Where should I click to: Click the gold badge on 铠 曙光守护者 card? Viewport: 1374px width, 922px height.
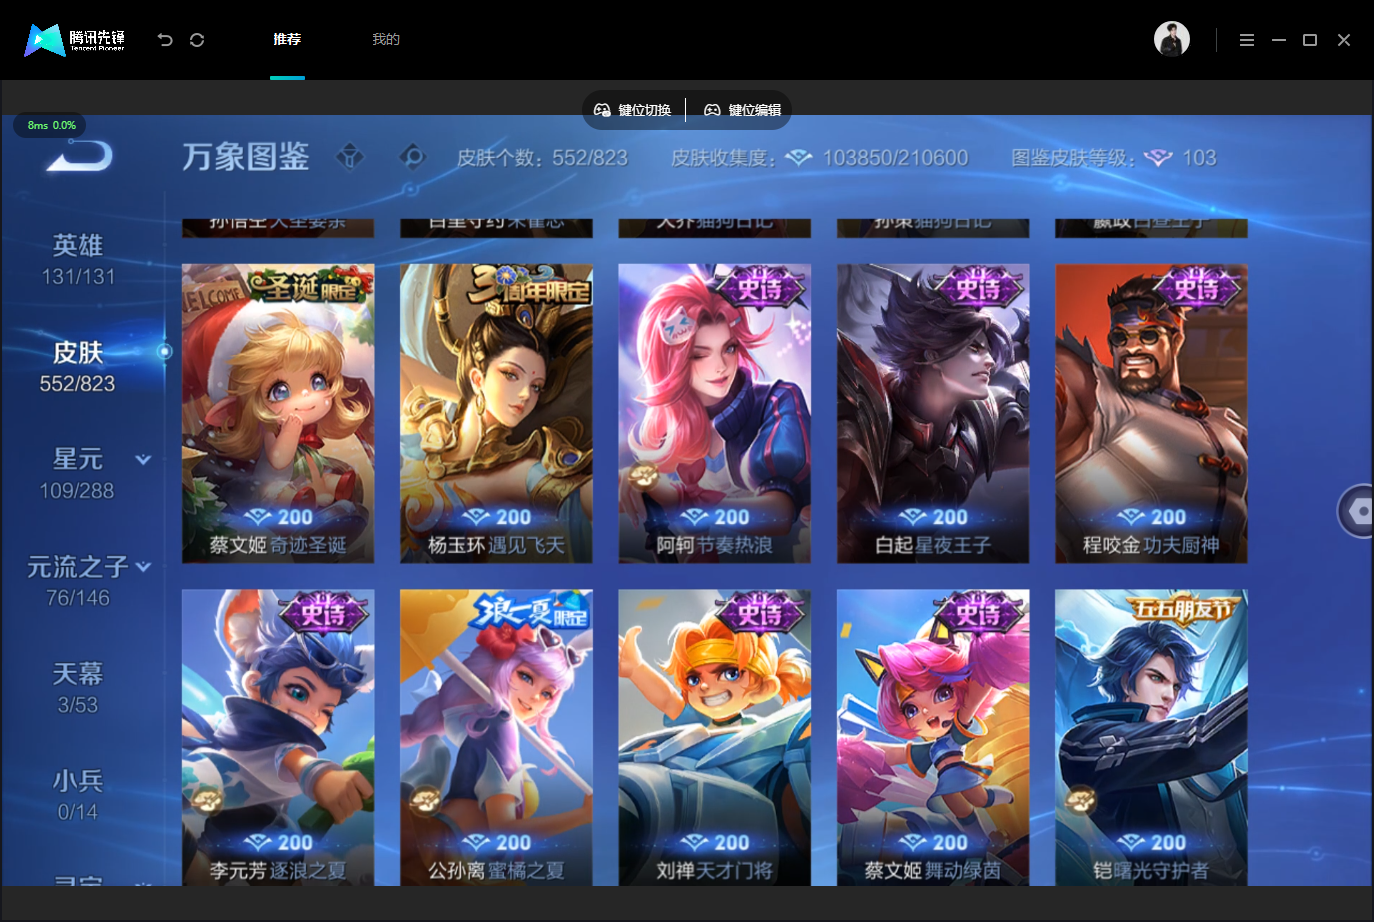1080,799
